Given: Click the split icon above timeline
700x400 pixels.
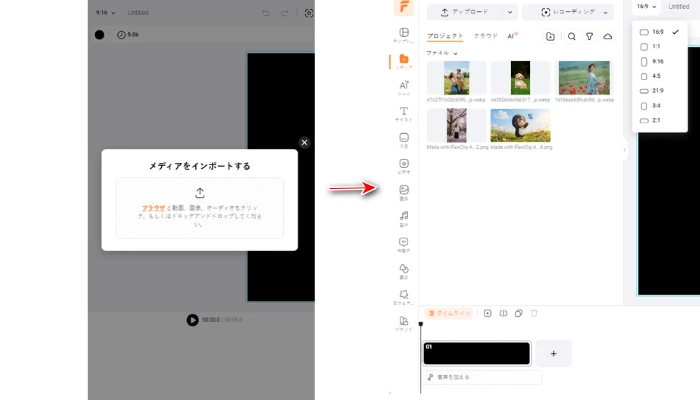Looking at the screenshot, I should 503,313.
